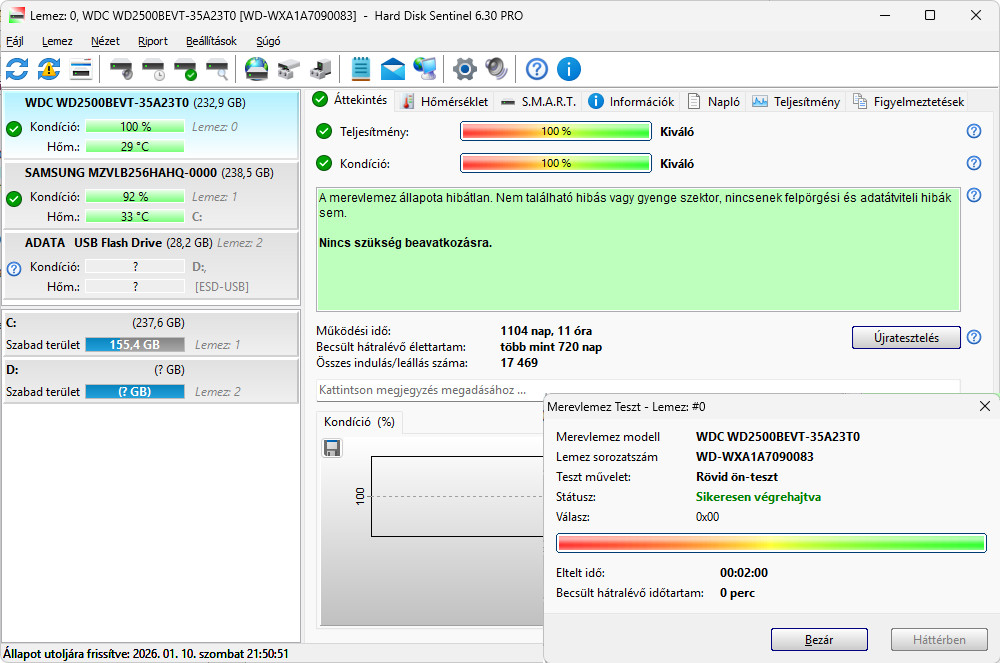The width and height of the screenshot is (1000, 663).
Task: Click help icon next to Teljesítmény bar
Action: [973, 132]
